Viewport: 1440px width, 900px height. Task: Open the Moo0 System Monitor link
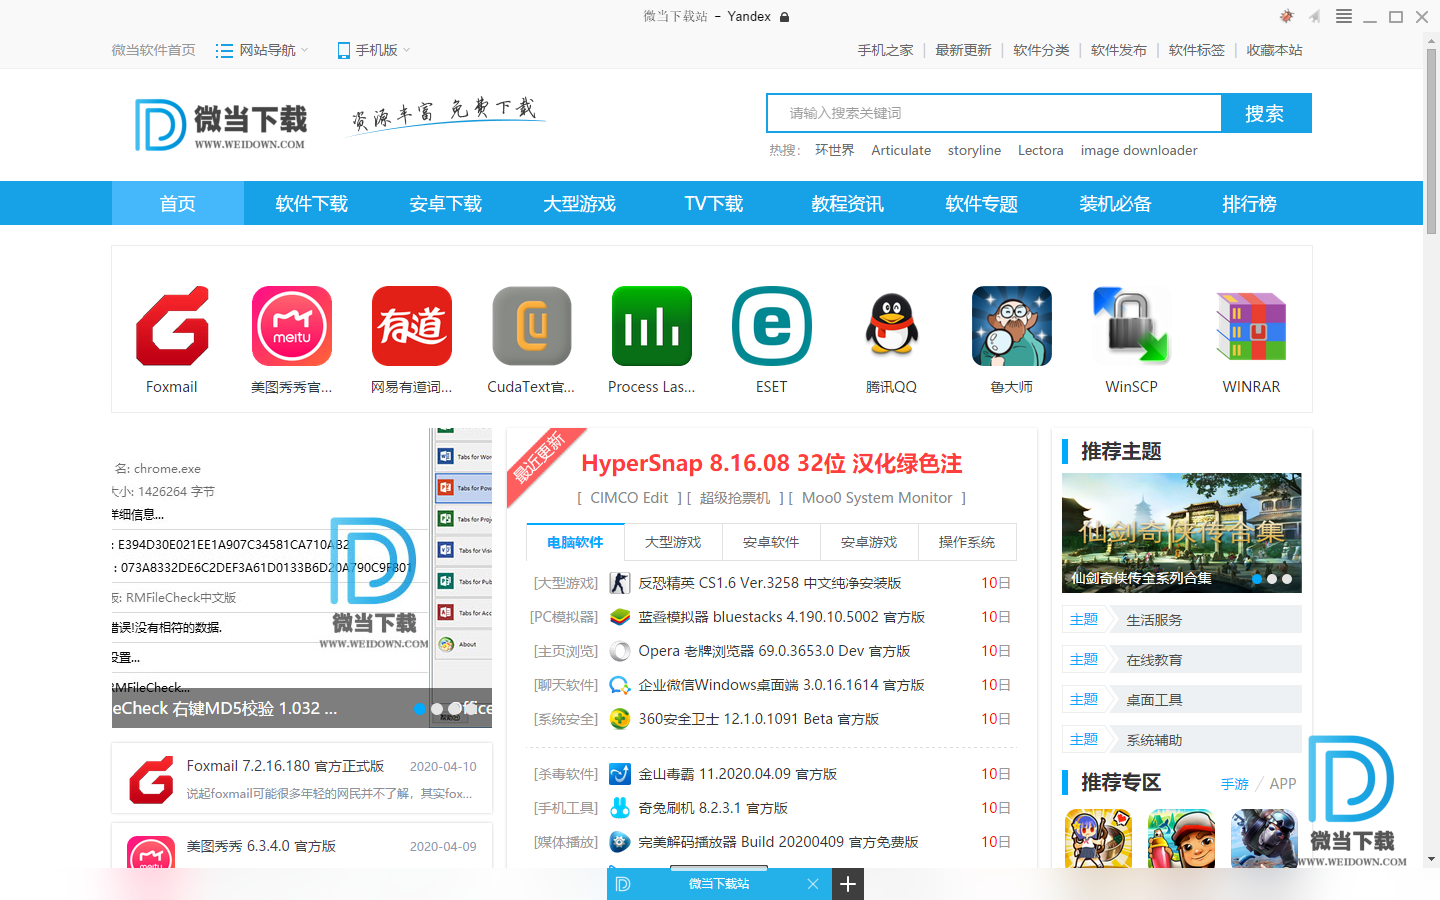[x=877, y=498]
